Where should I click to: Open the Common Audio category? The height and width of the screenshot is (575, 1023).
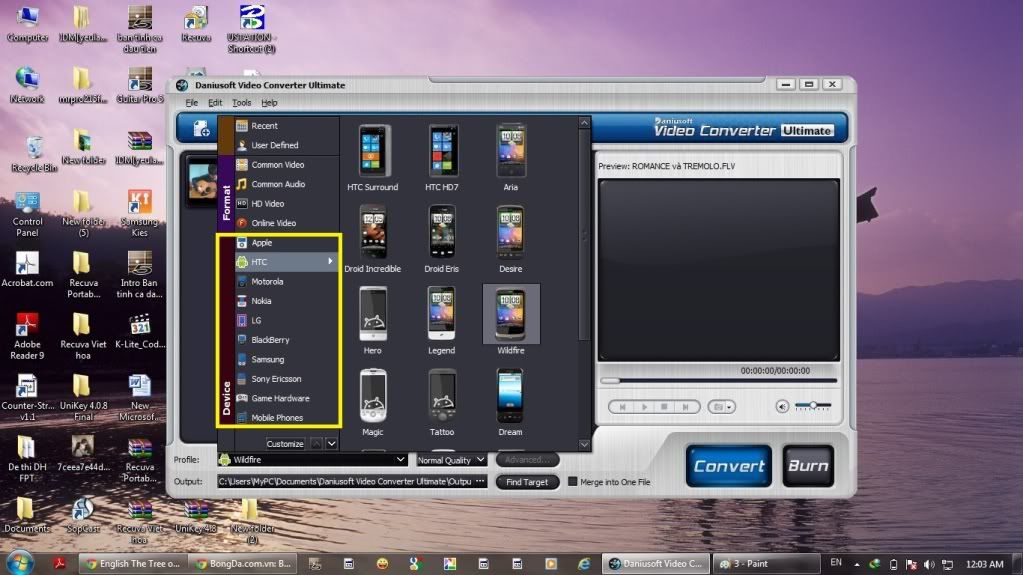pyautogui.click(x=287, y=184)
